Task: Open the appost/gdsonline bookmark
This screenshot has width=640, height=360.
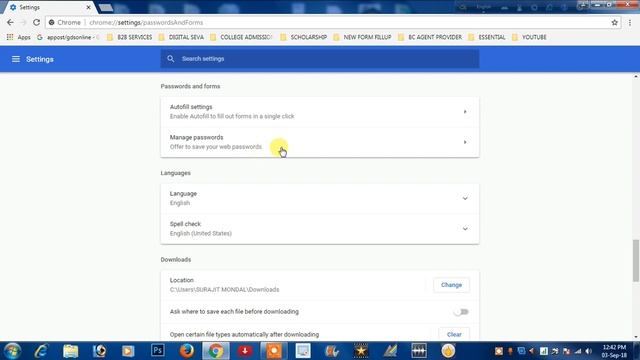Action: 68,37
